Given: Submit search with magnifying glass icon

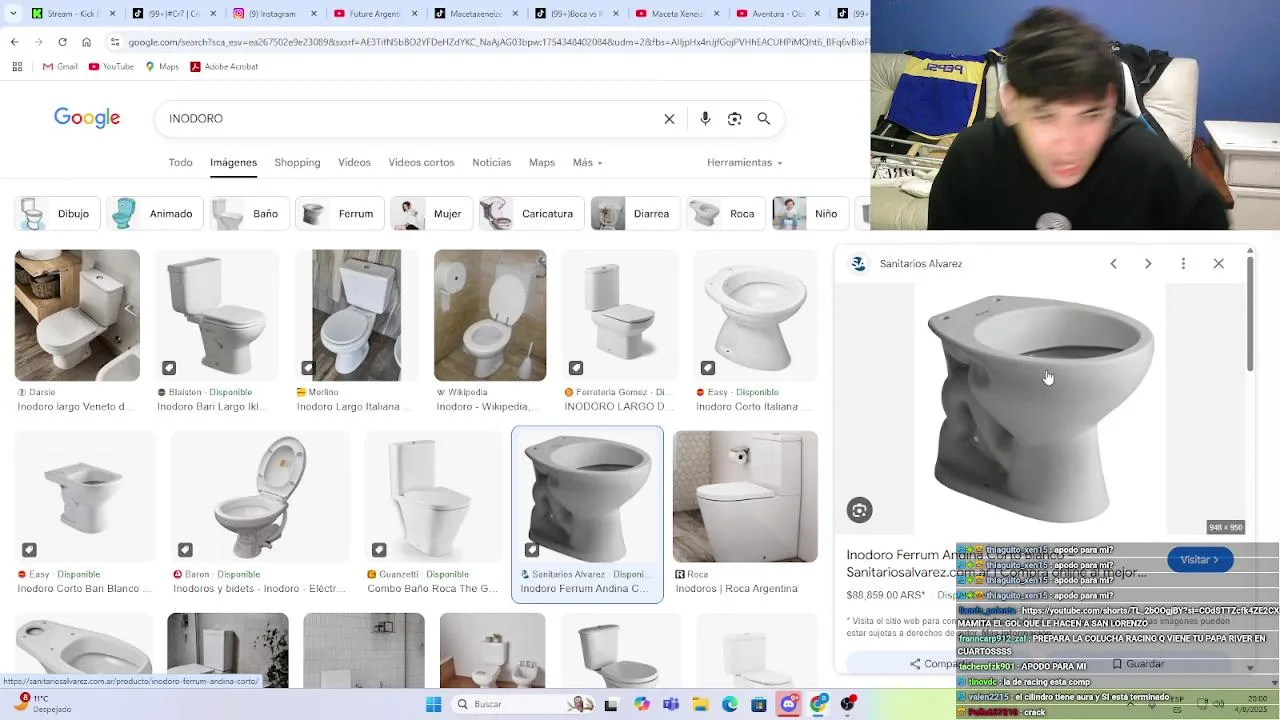Looking at the screenshot, I should (x=764, y=119).
